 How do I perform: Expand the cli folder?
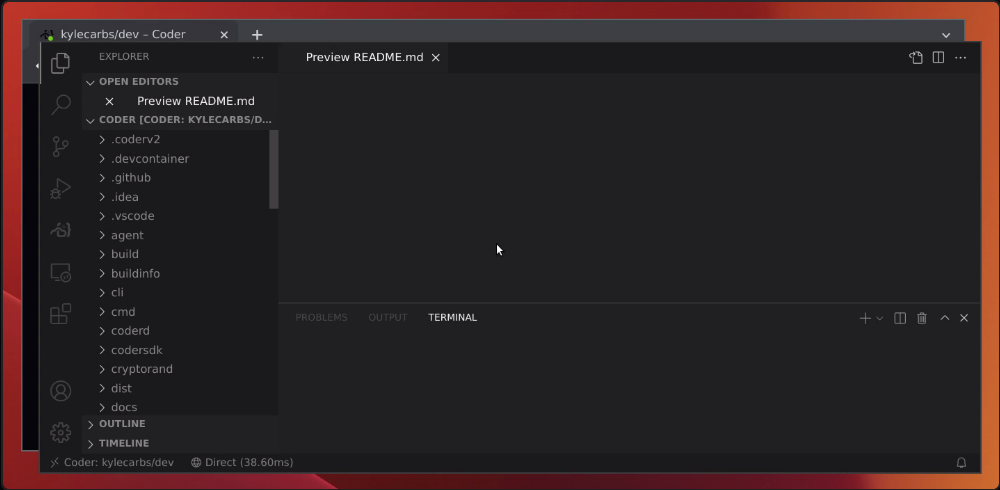coord(177,292)
